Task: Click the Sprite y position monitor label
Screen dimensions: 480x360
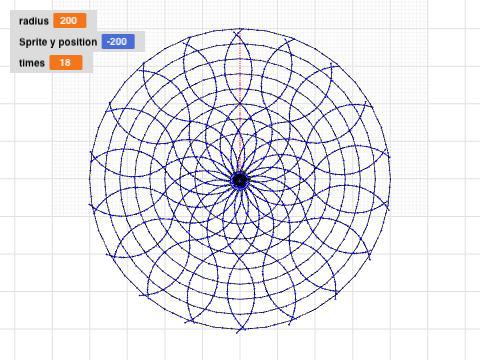Action: (x=58, y=42)
